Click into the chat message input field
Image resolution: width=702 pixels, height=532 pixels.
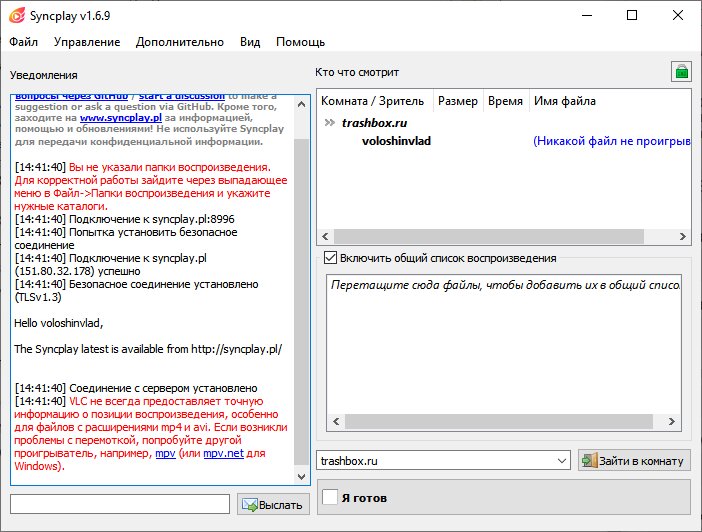click(x=120, y=504)
